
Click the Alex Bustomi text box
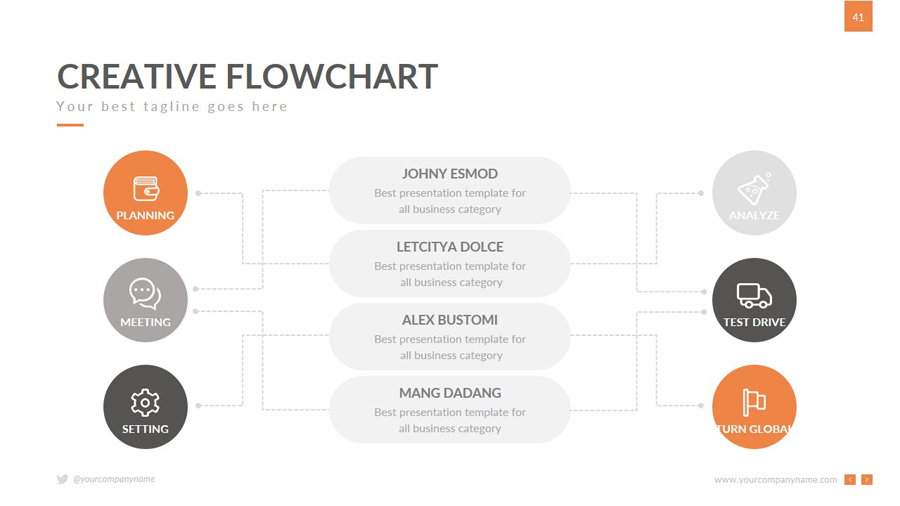point(450,337)
